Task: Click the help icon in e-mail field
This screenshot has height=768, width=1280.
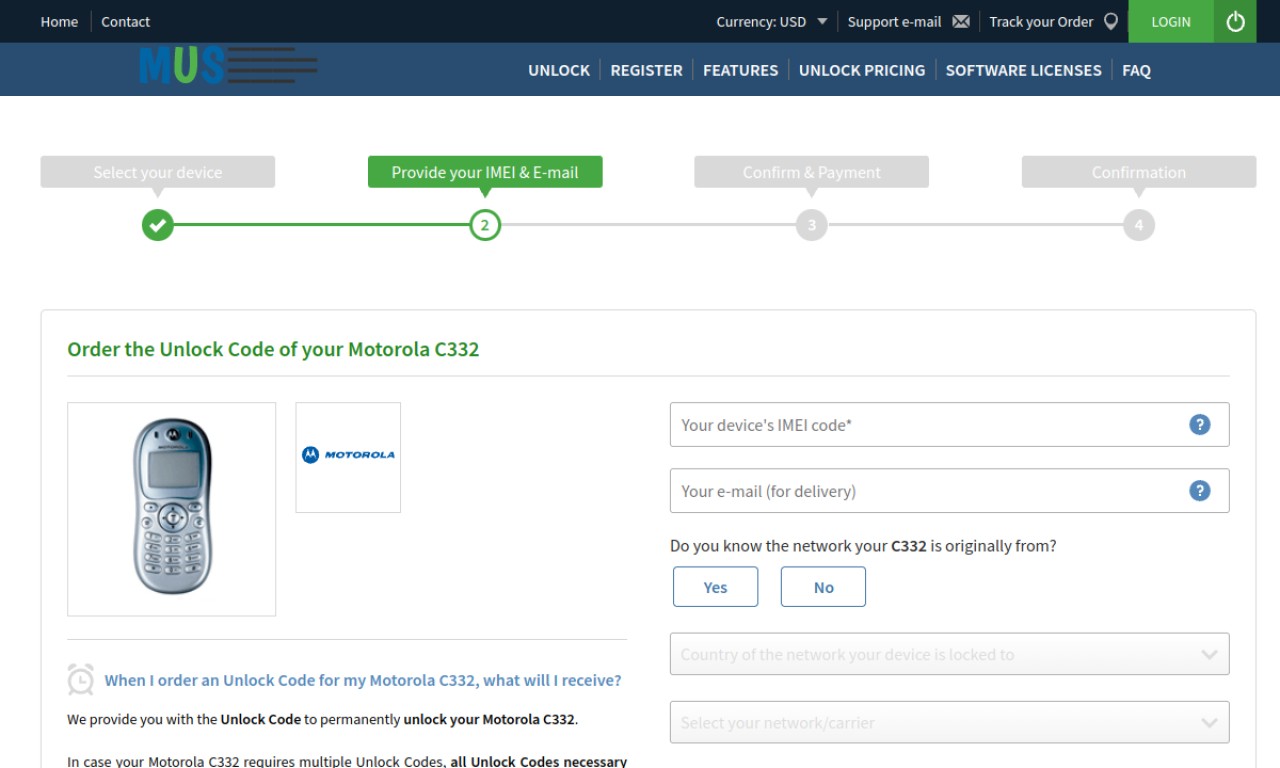Action: pyautogui.click(x=1200, y=490)
